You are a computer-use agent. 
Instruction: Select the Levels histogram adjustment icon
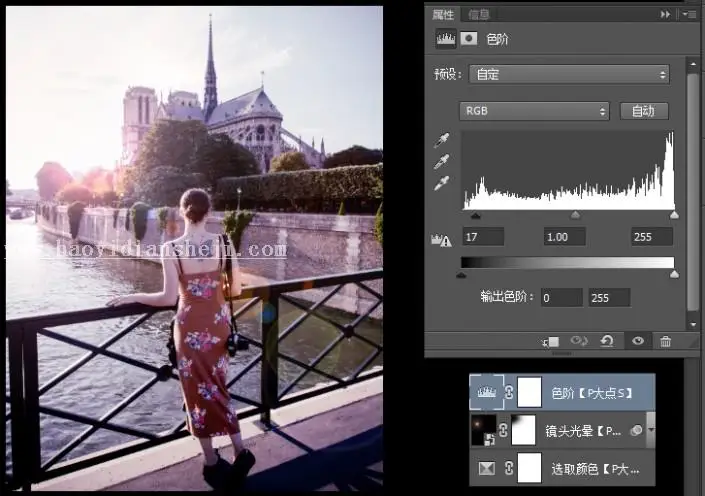tap(446, 39)
